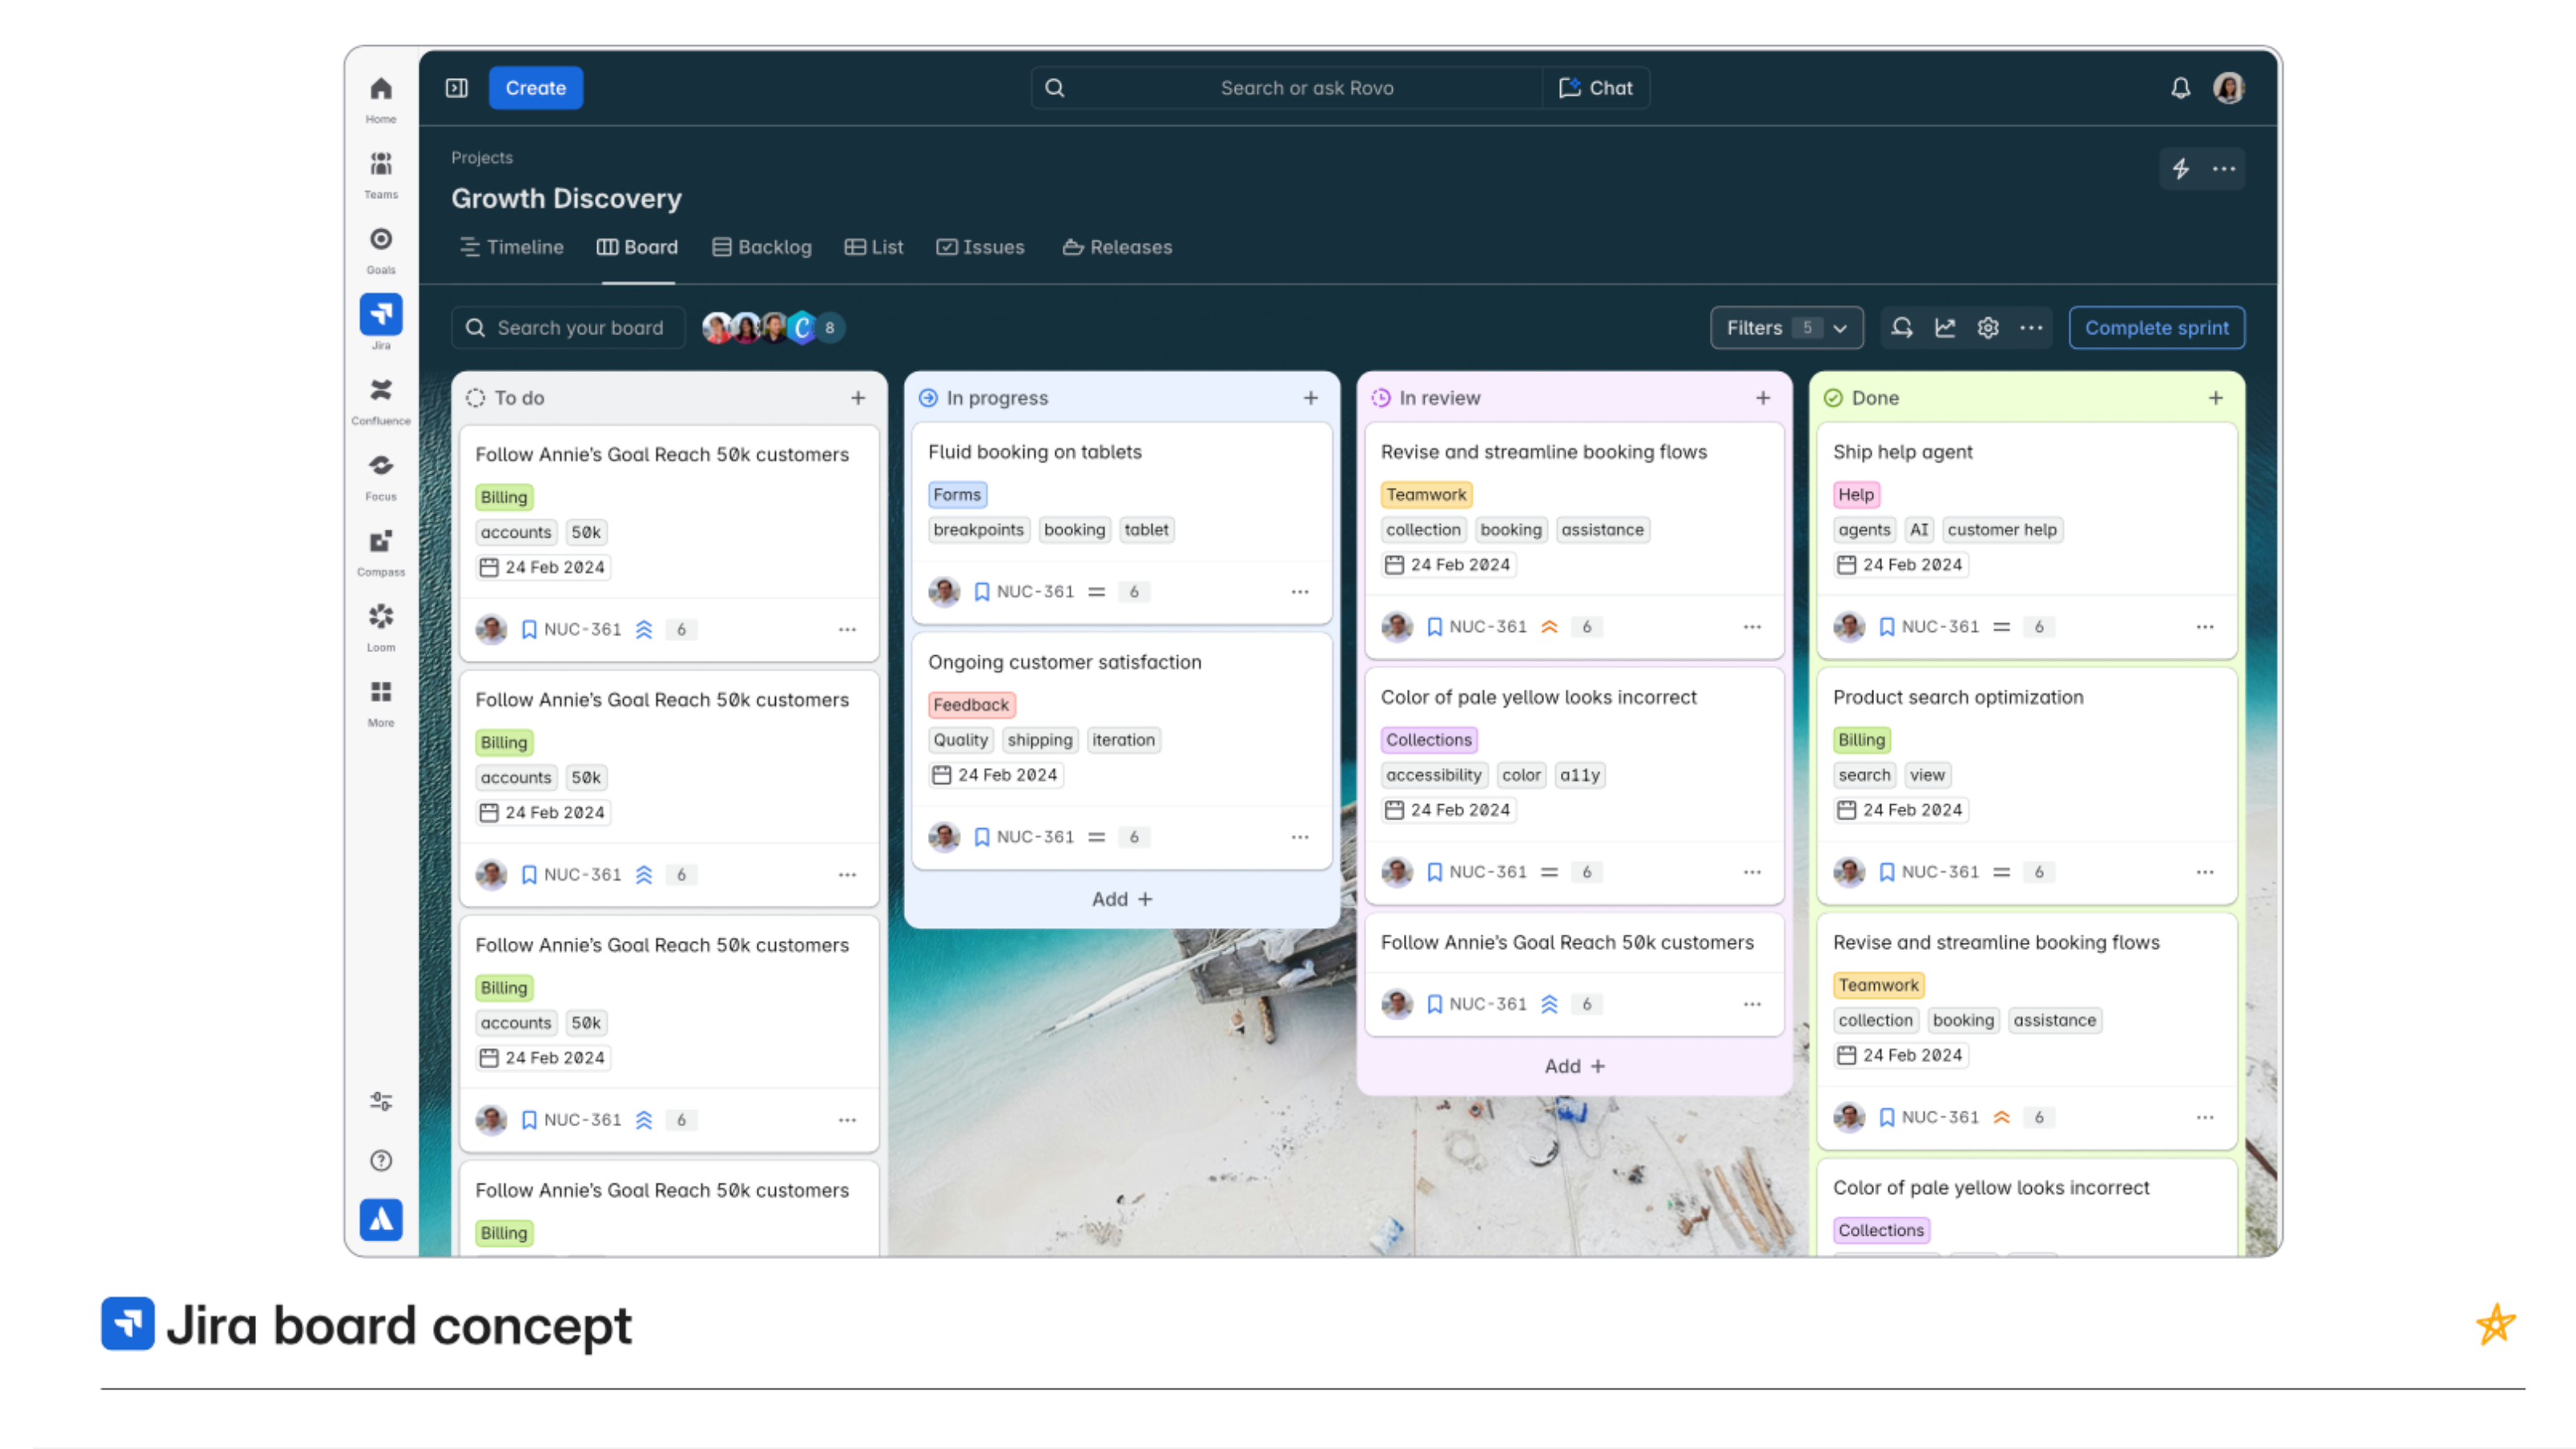Click the Create button
The width and height of the screenshot is (2576, 1449).
click(x=536, y=88)
